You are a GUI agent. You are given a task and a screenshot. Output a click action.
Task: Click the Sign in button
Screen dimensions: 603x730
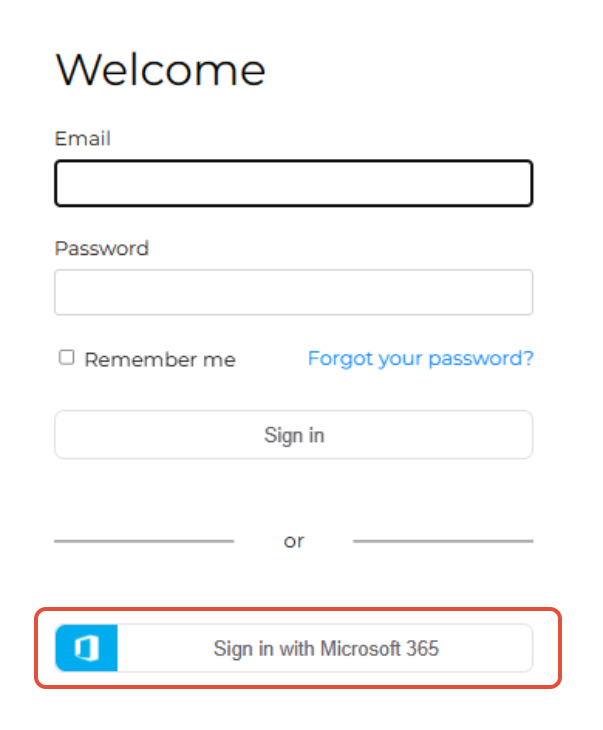click(x=294, y=434)
